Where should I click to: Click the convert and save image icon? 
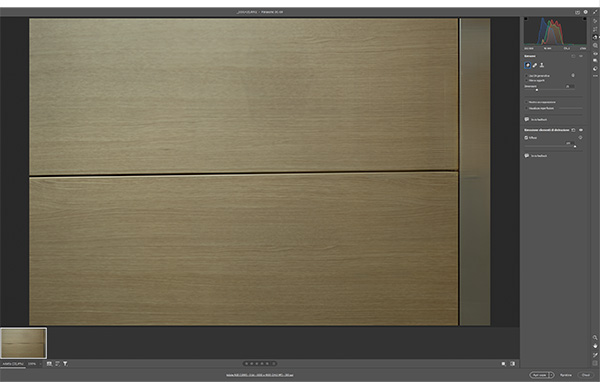577,12
